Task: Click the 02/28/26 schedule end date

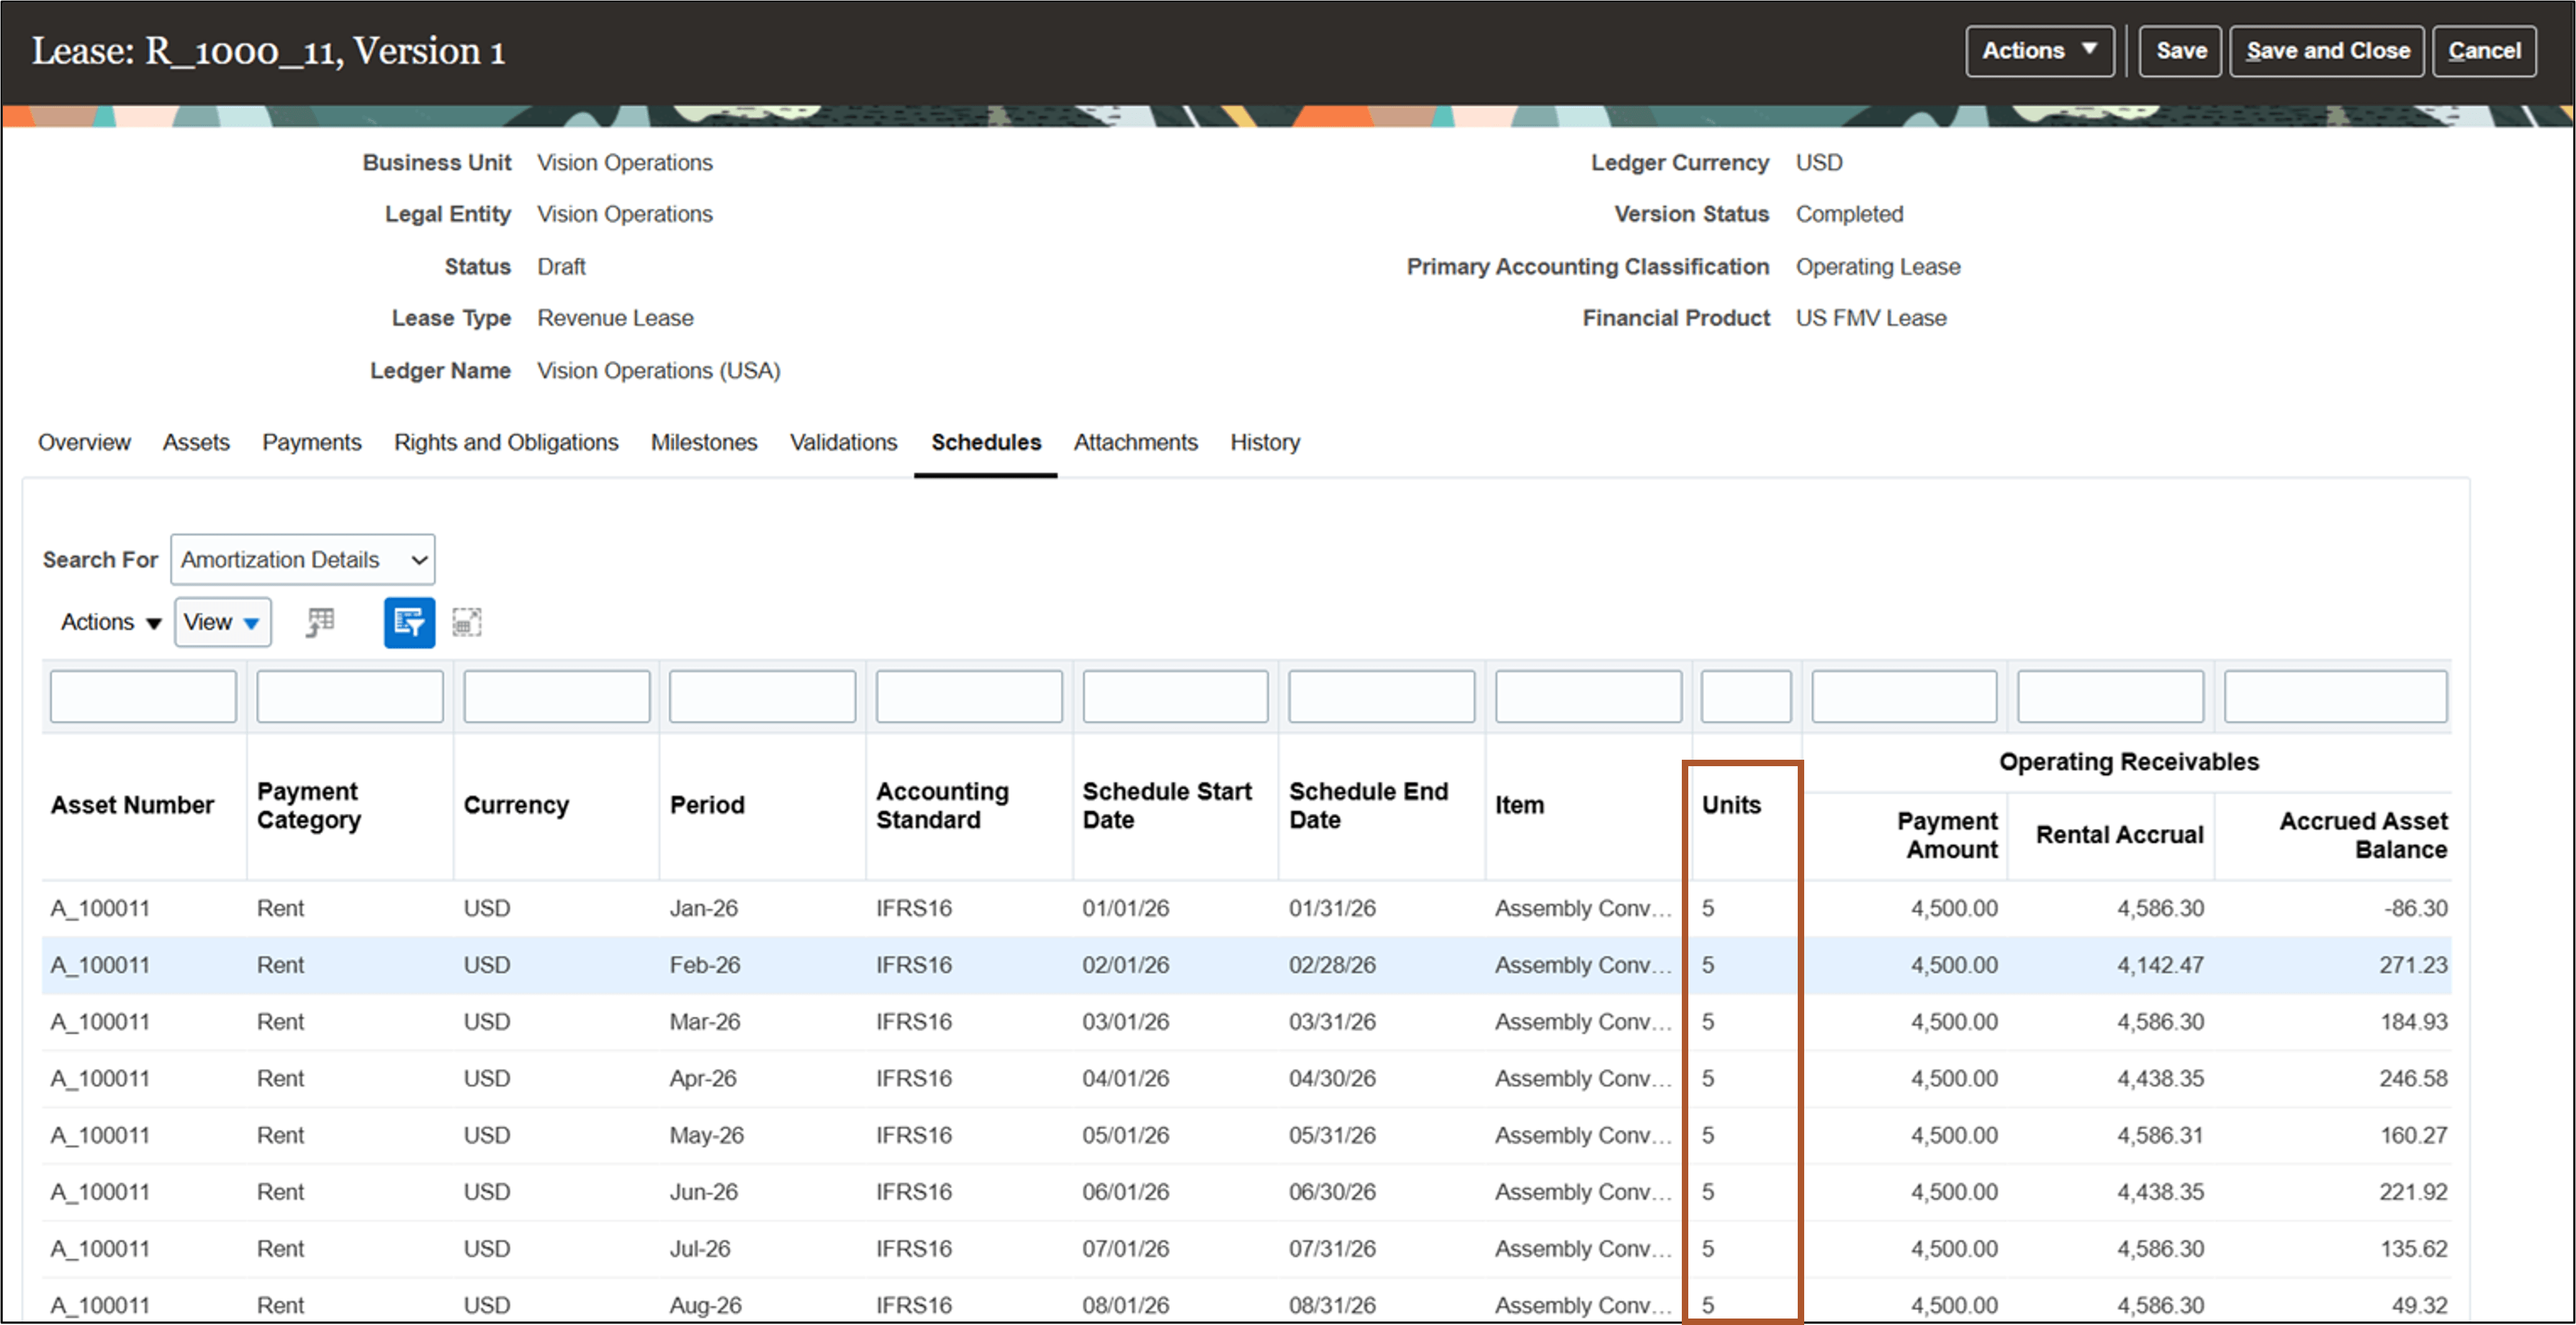Action: point(1332,965)
